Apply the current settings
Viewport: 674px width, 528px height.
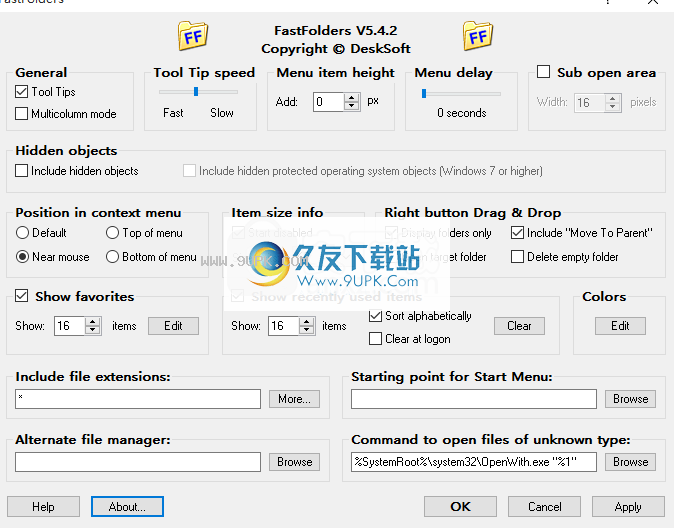628,507
